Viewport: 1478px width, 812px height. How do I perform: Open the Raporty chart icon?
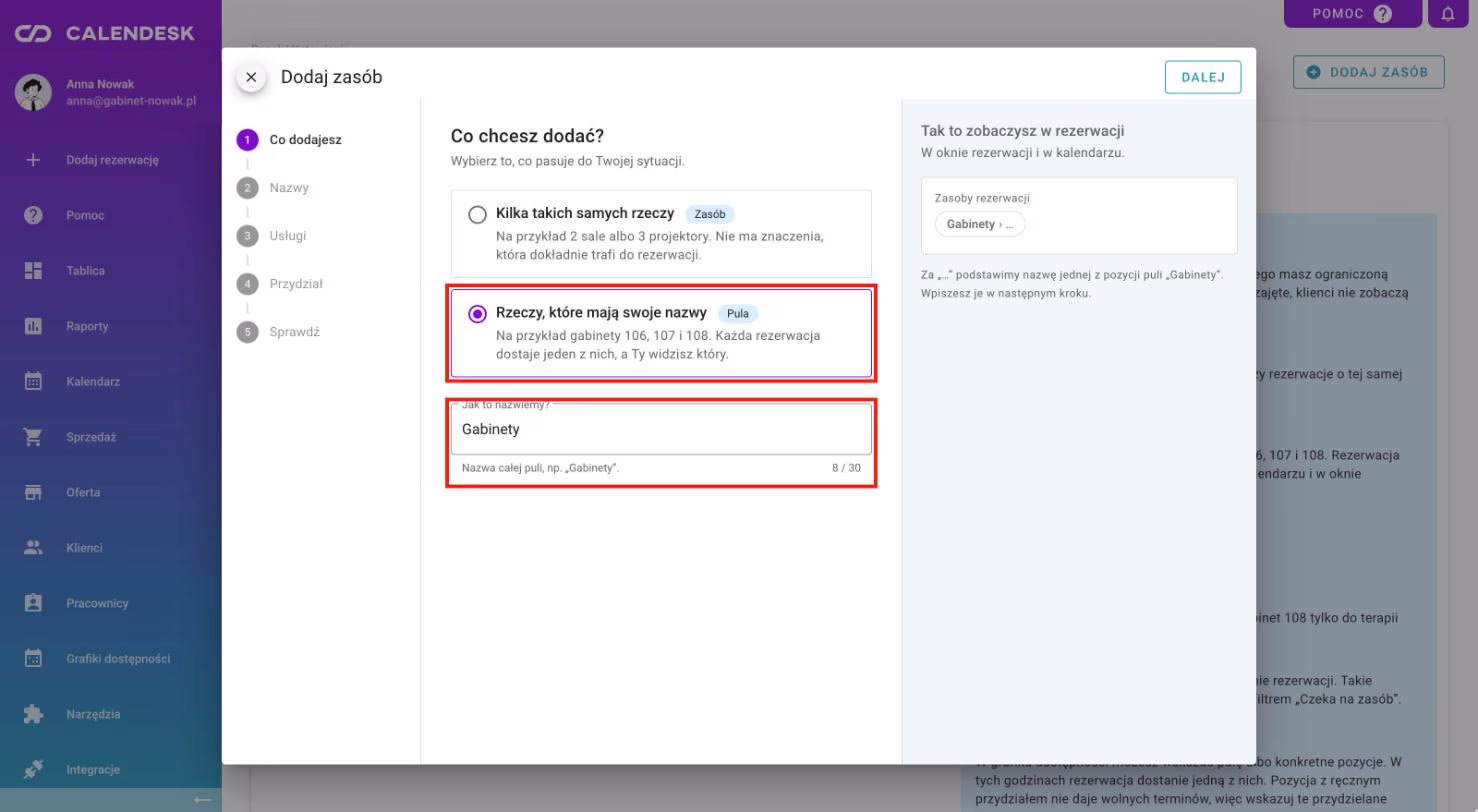point(33,326)
